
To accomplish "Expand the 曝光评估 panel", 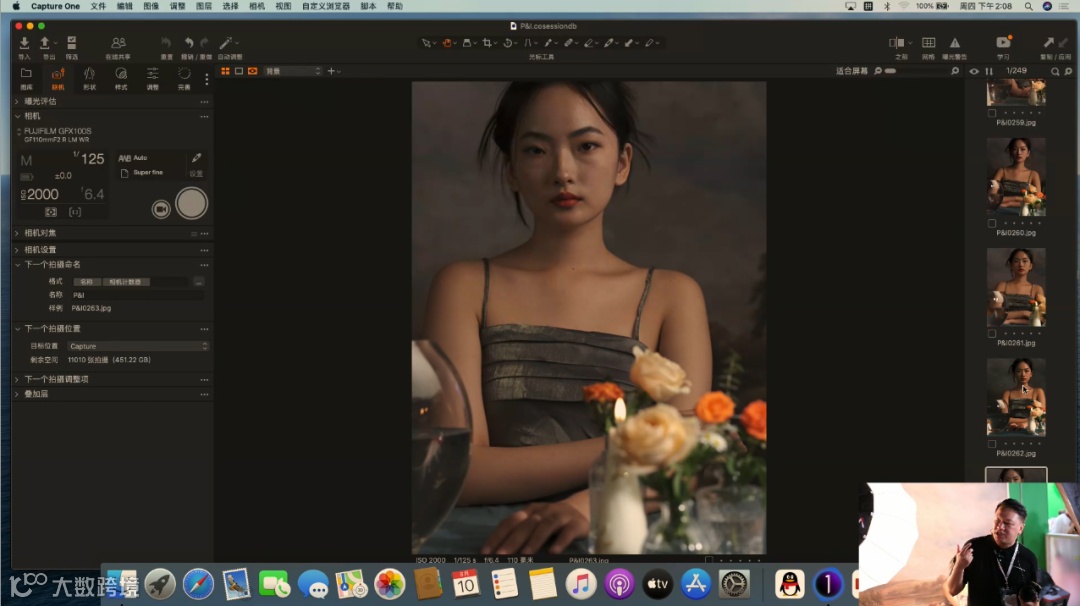I will [x=17, y=101].
